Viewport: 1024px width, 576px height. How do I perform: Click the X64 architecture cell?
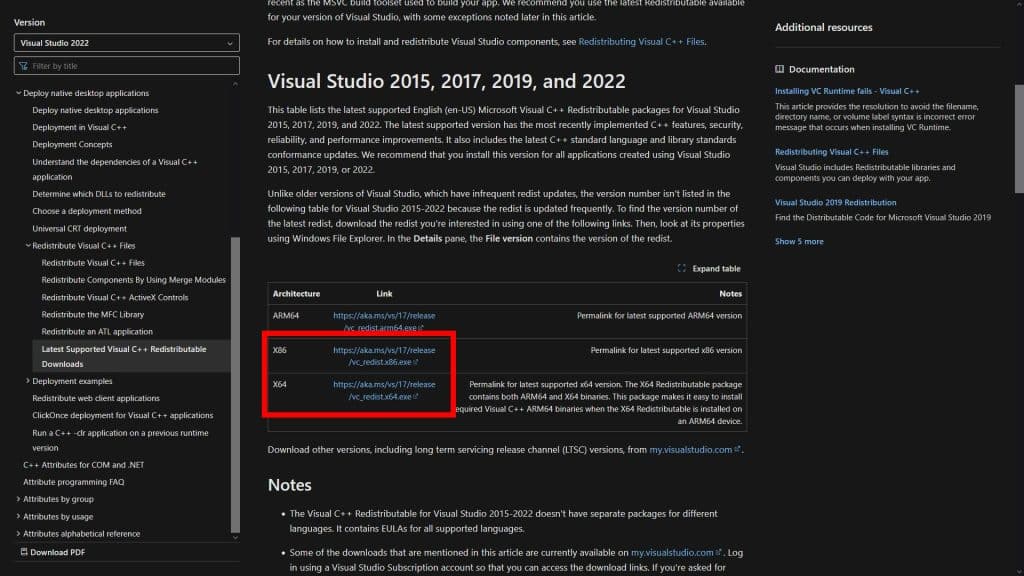click(280, 384)
